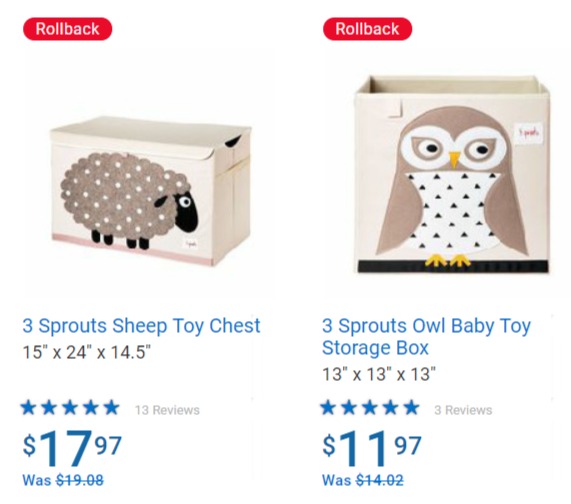This screenshot has height=504, width=571.
Task: Open the 3 Sprouts Sheep Toy Chest link
Action: tap(141, 325)
